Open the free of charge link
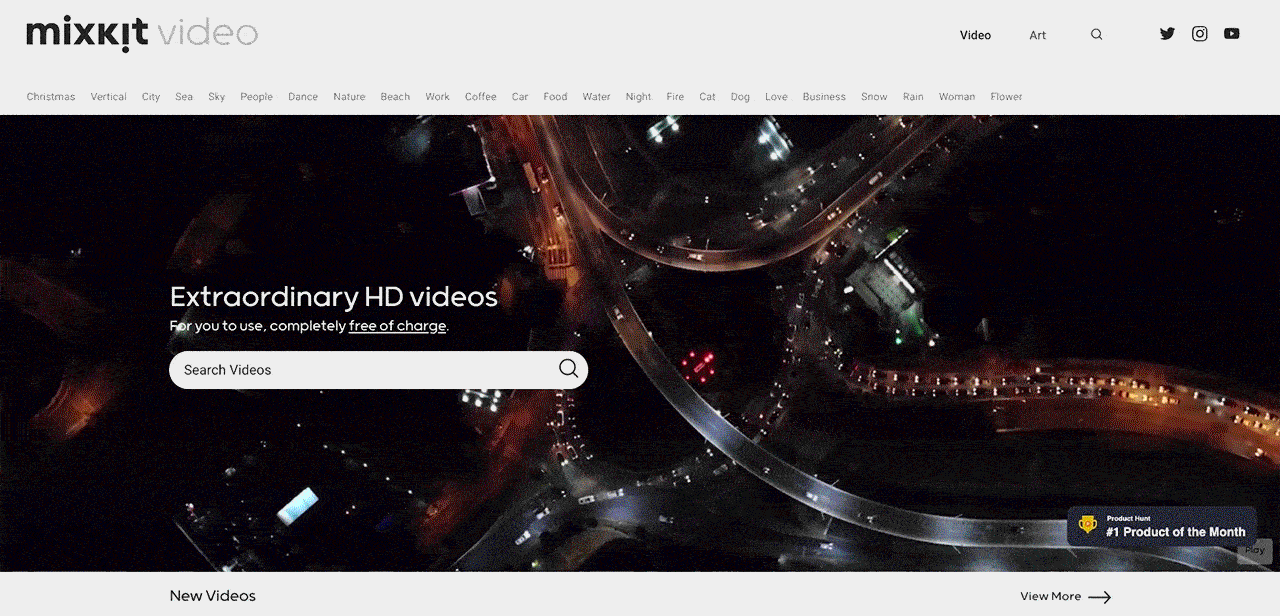Image resolution: width=1280 pixels, height=616 pixels. click(397, 326)
